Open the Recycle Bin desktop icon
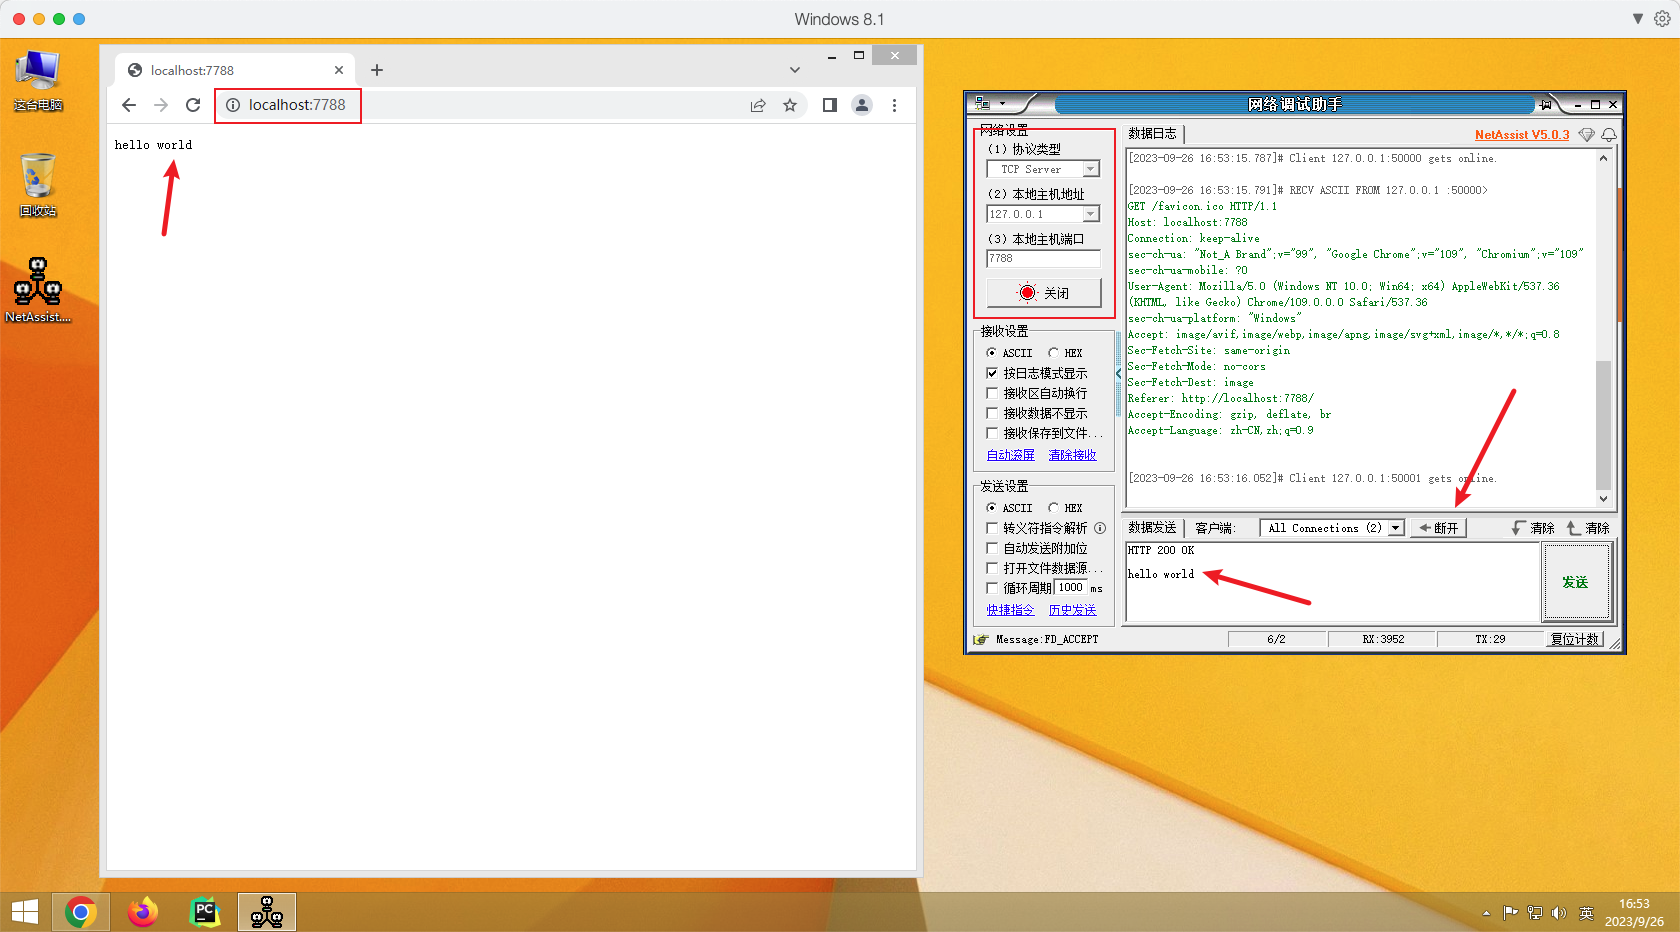Viewport: 1680px width, 932px height. tap(38, 186)
